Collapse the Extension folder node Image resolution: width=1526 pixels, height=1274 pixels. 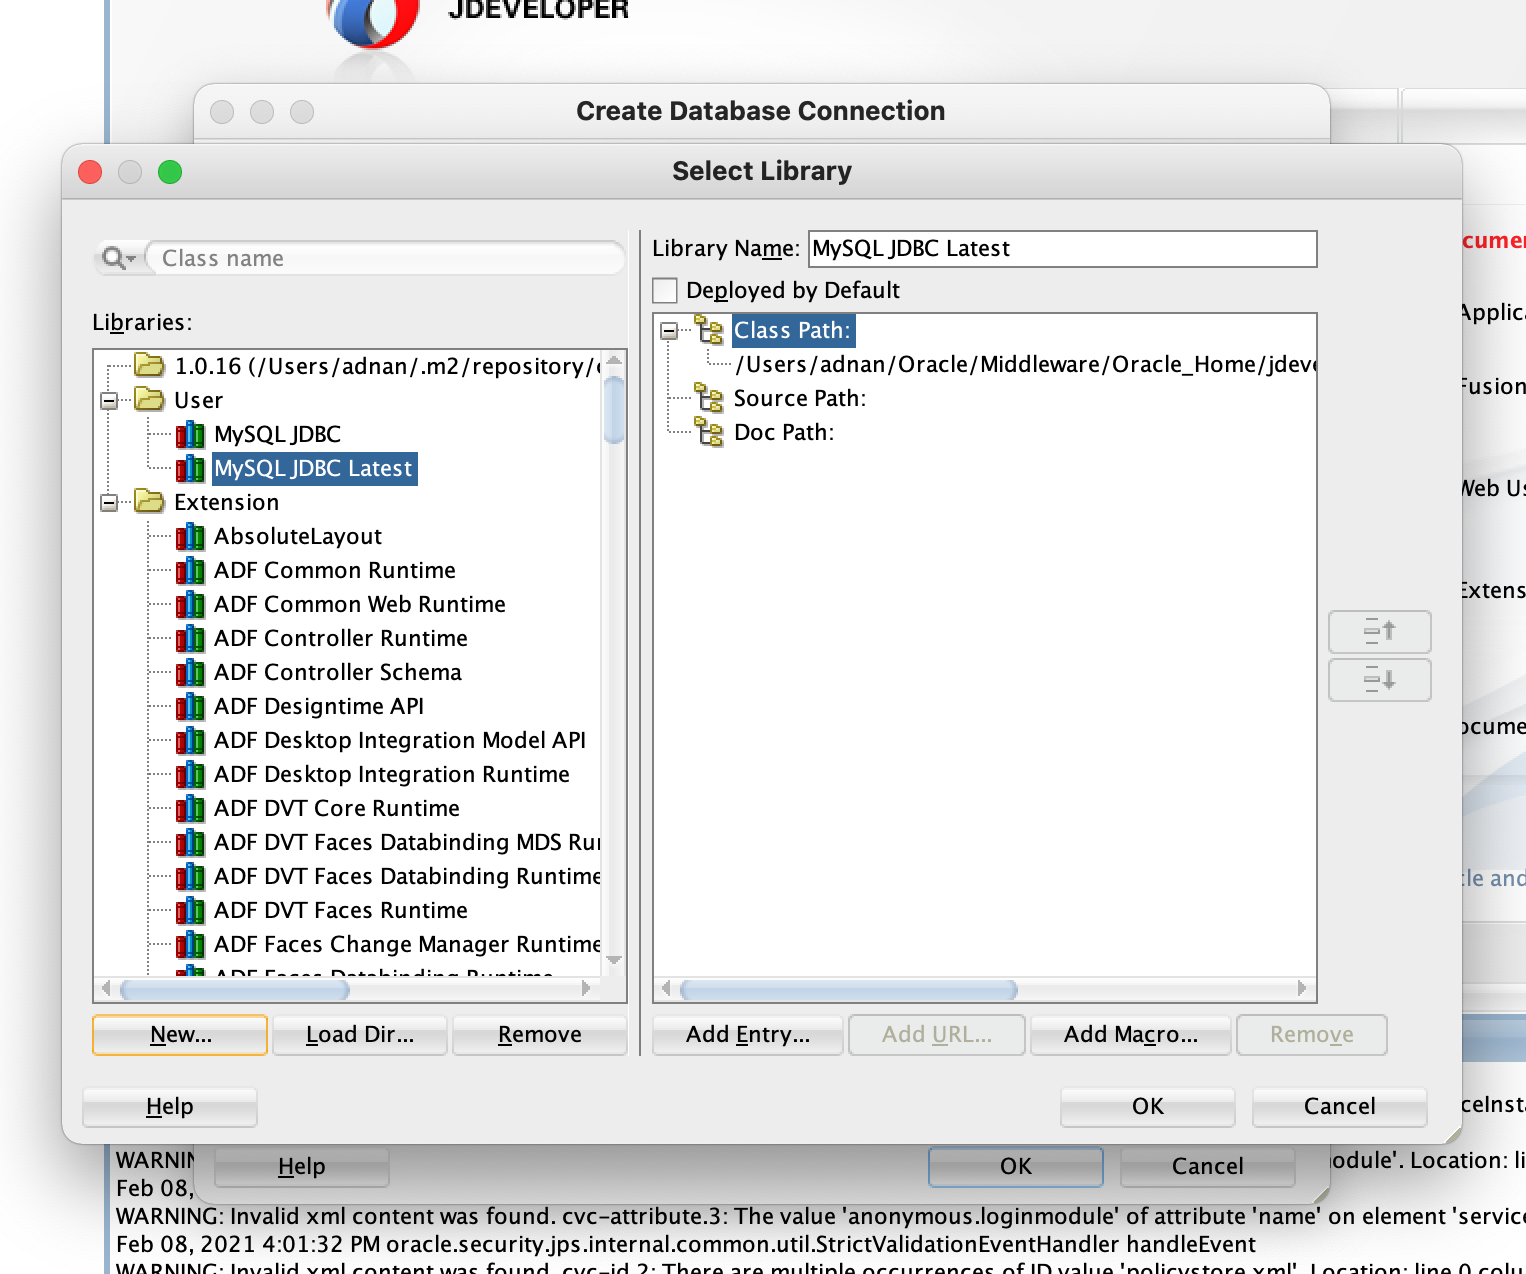pos(109,503)
